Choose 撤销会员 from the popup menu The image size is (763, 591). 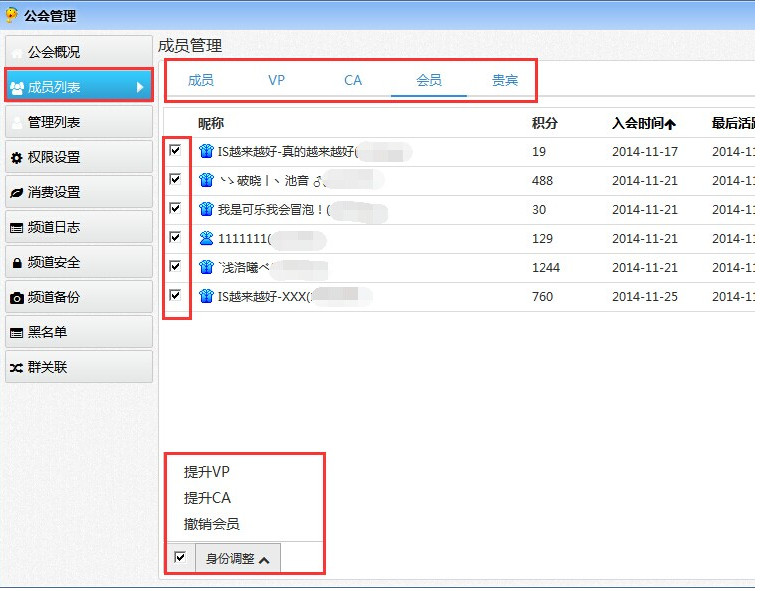coord(211,524)
